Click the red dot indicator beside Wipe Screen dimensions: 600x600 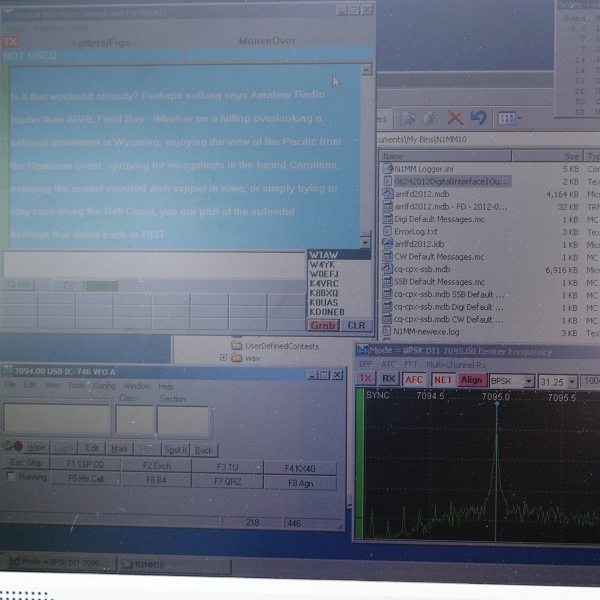18,446
